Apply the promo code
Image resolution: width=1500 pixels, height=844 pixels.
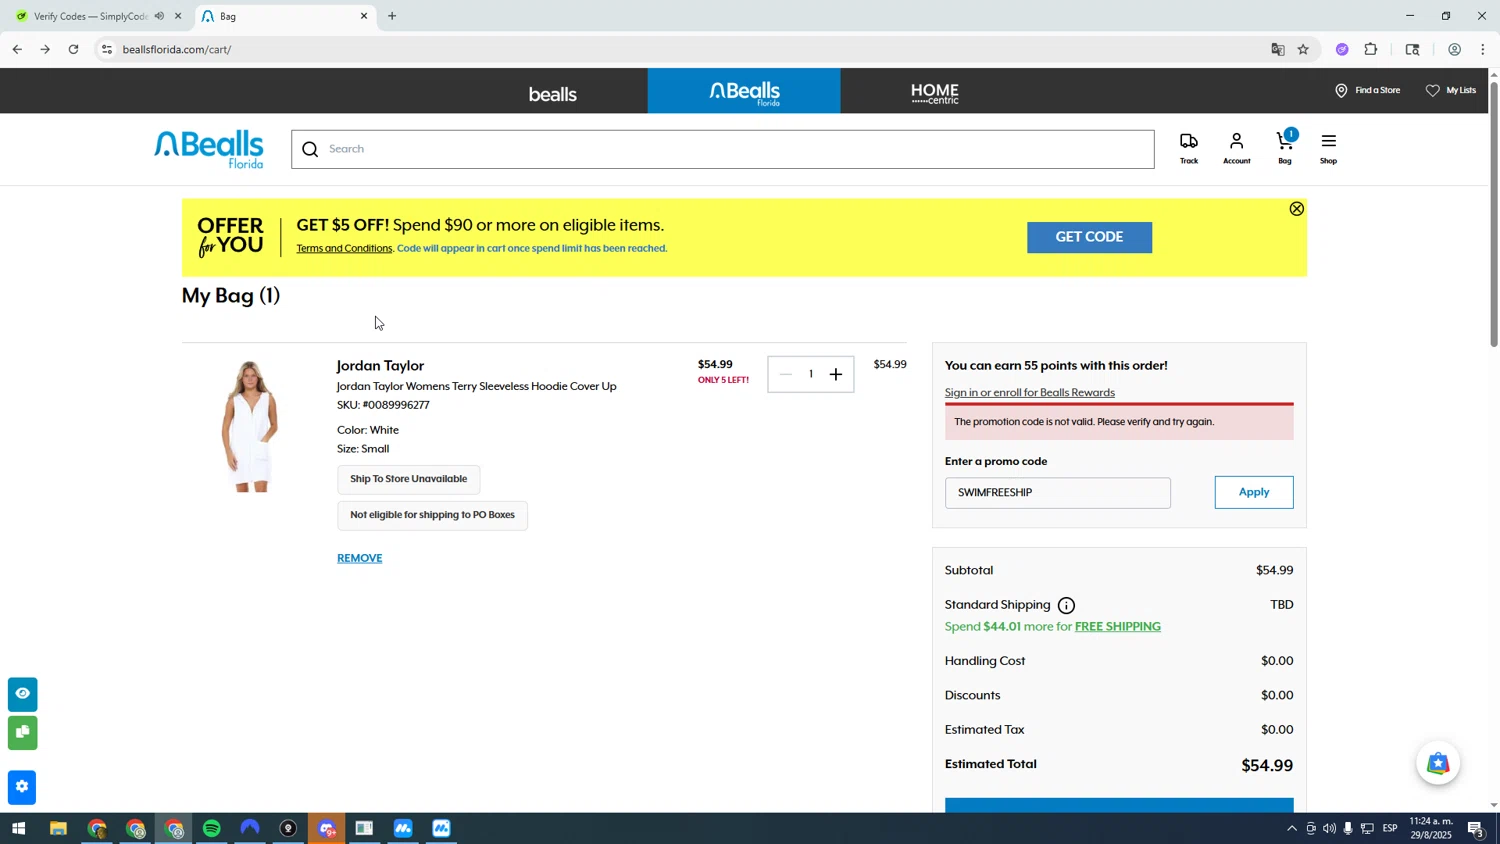click(x=1254, y=492)
